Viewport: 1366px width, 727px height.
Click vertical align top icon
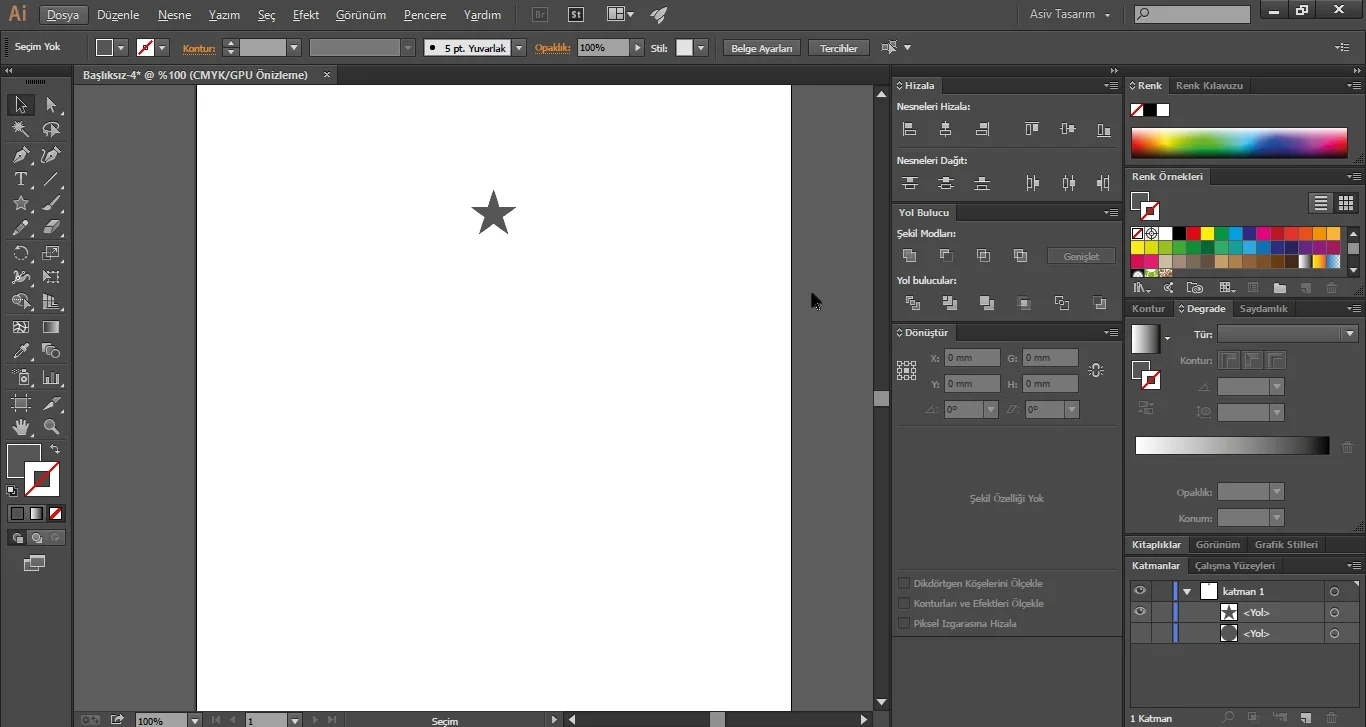tap(1032, 129)
